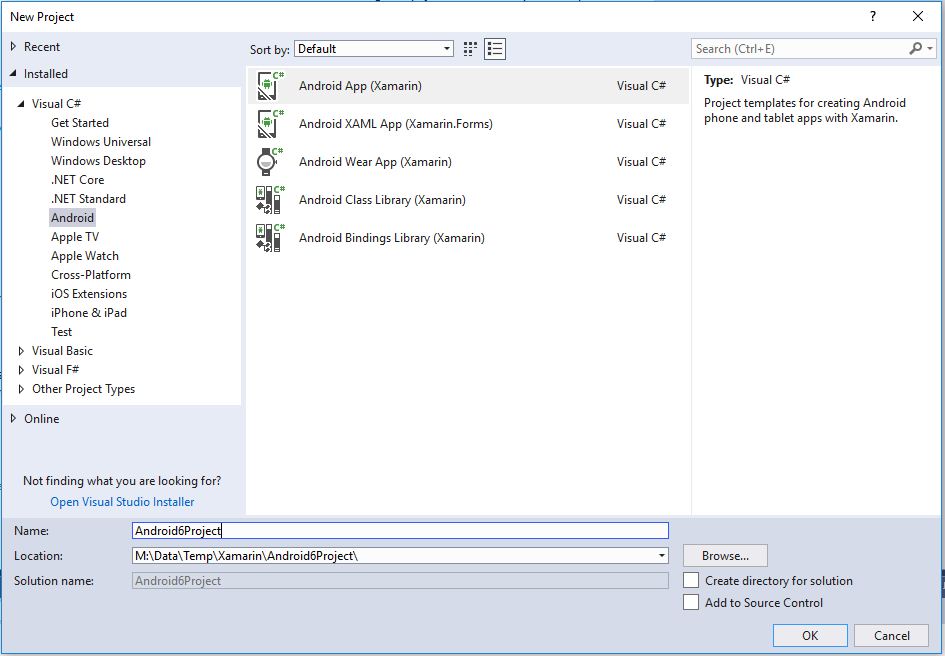
Task: Expand the Visual F# node
Action: click(x=21, y=370)
